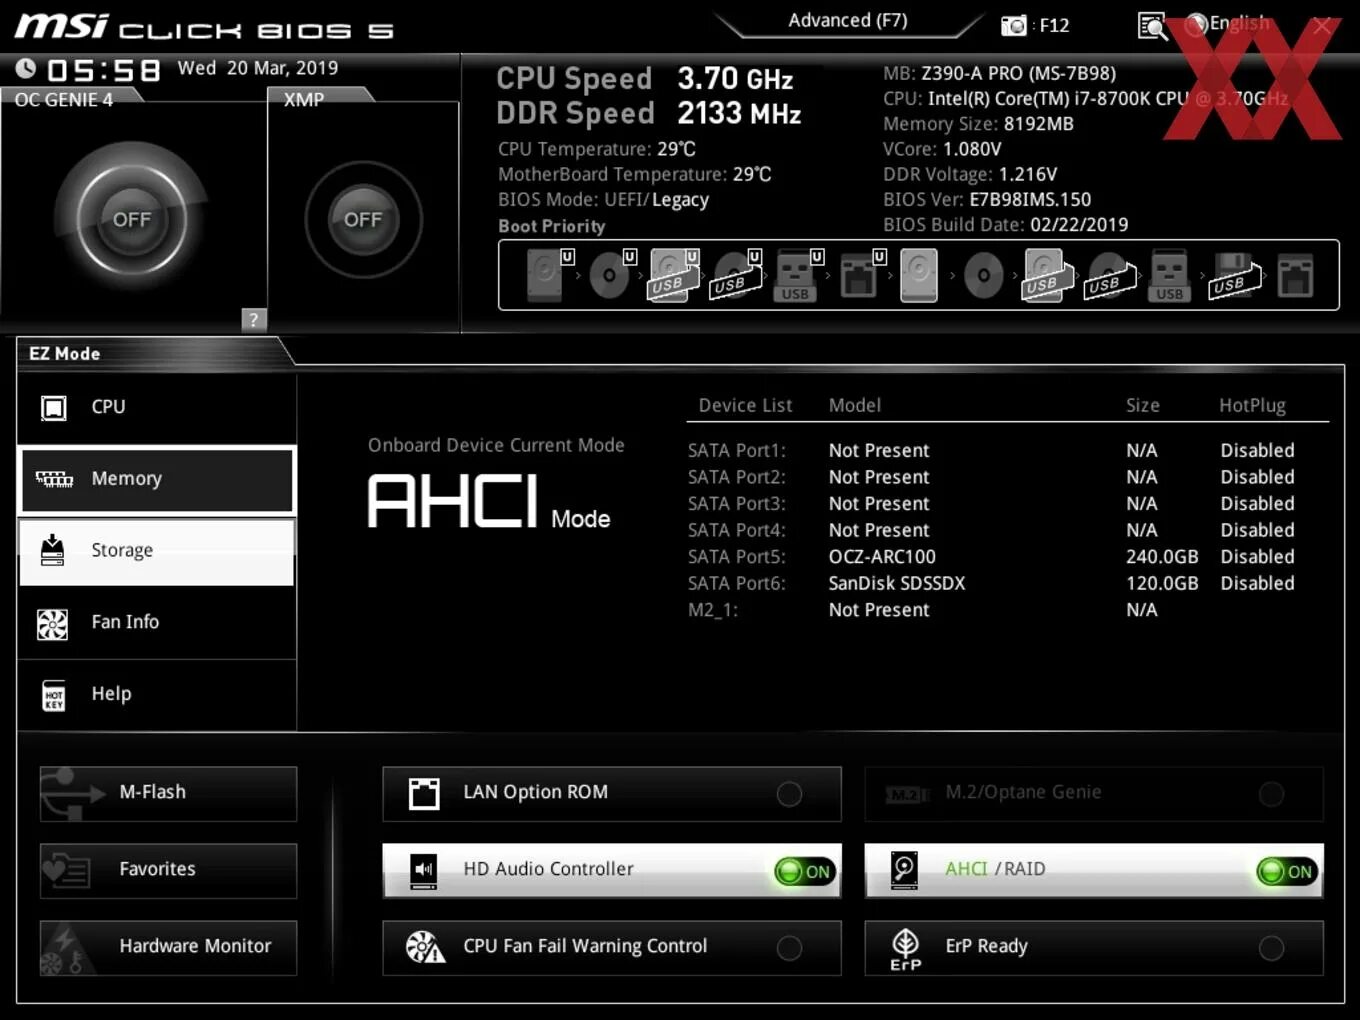
Task: Turn on the XMP profile knob
Action: (x=363, y=219)
